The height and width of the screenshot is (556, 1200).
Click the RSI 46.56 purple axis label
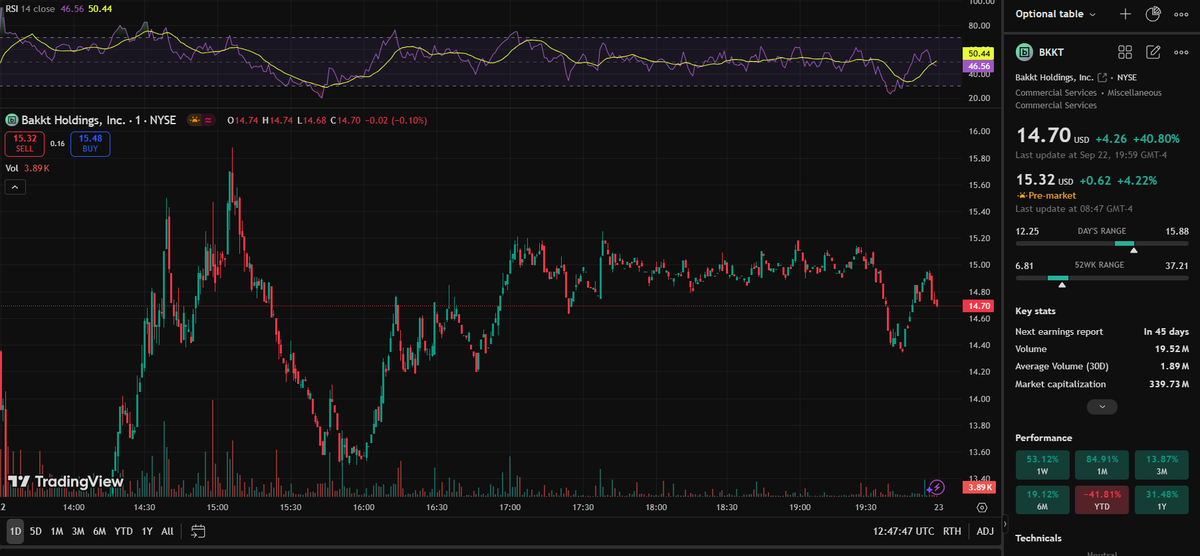pyautogui.click(x=980, y=65)
